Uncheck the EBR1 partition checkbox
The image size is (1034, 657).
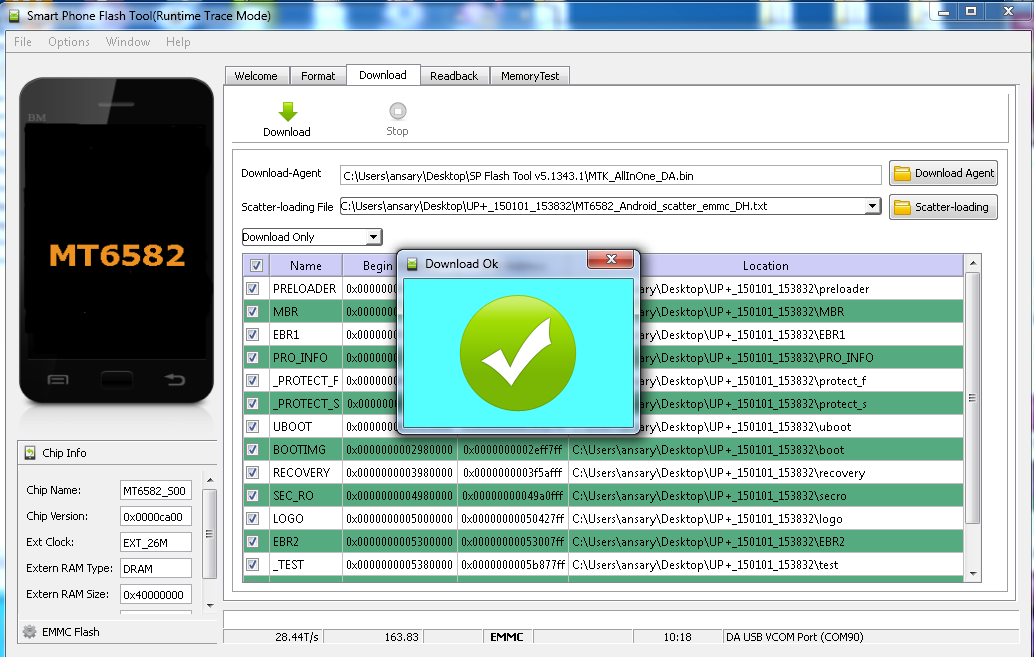coord(253,334)
